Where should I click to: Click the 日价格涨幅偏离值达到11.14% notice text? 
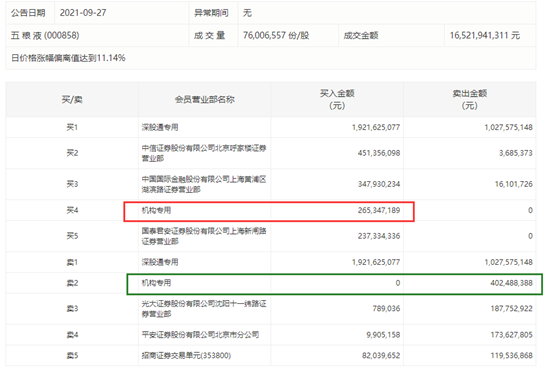click(x=68, y=58)
